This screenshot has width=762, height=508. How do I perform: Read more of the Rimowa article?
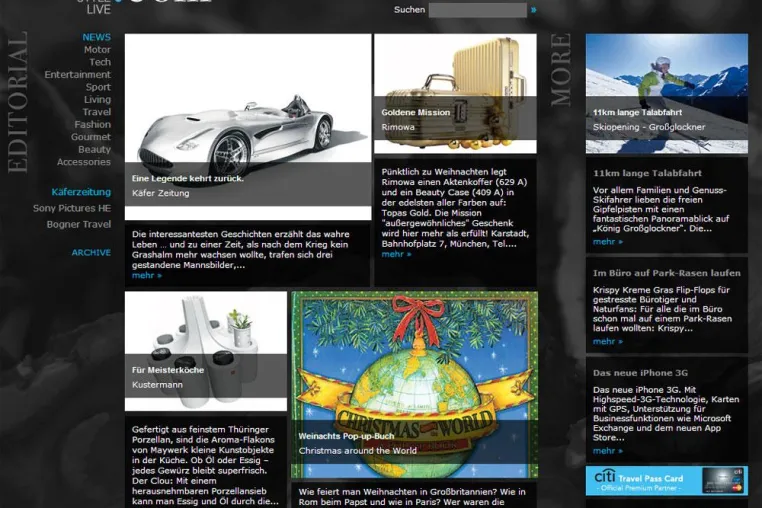tap(396, 254)
